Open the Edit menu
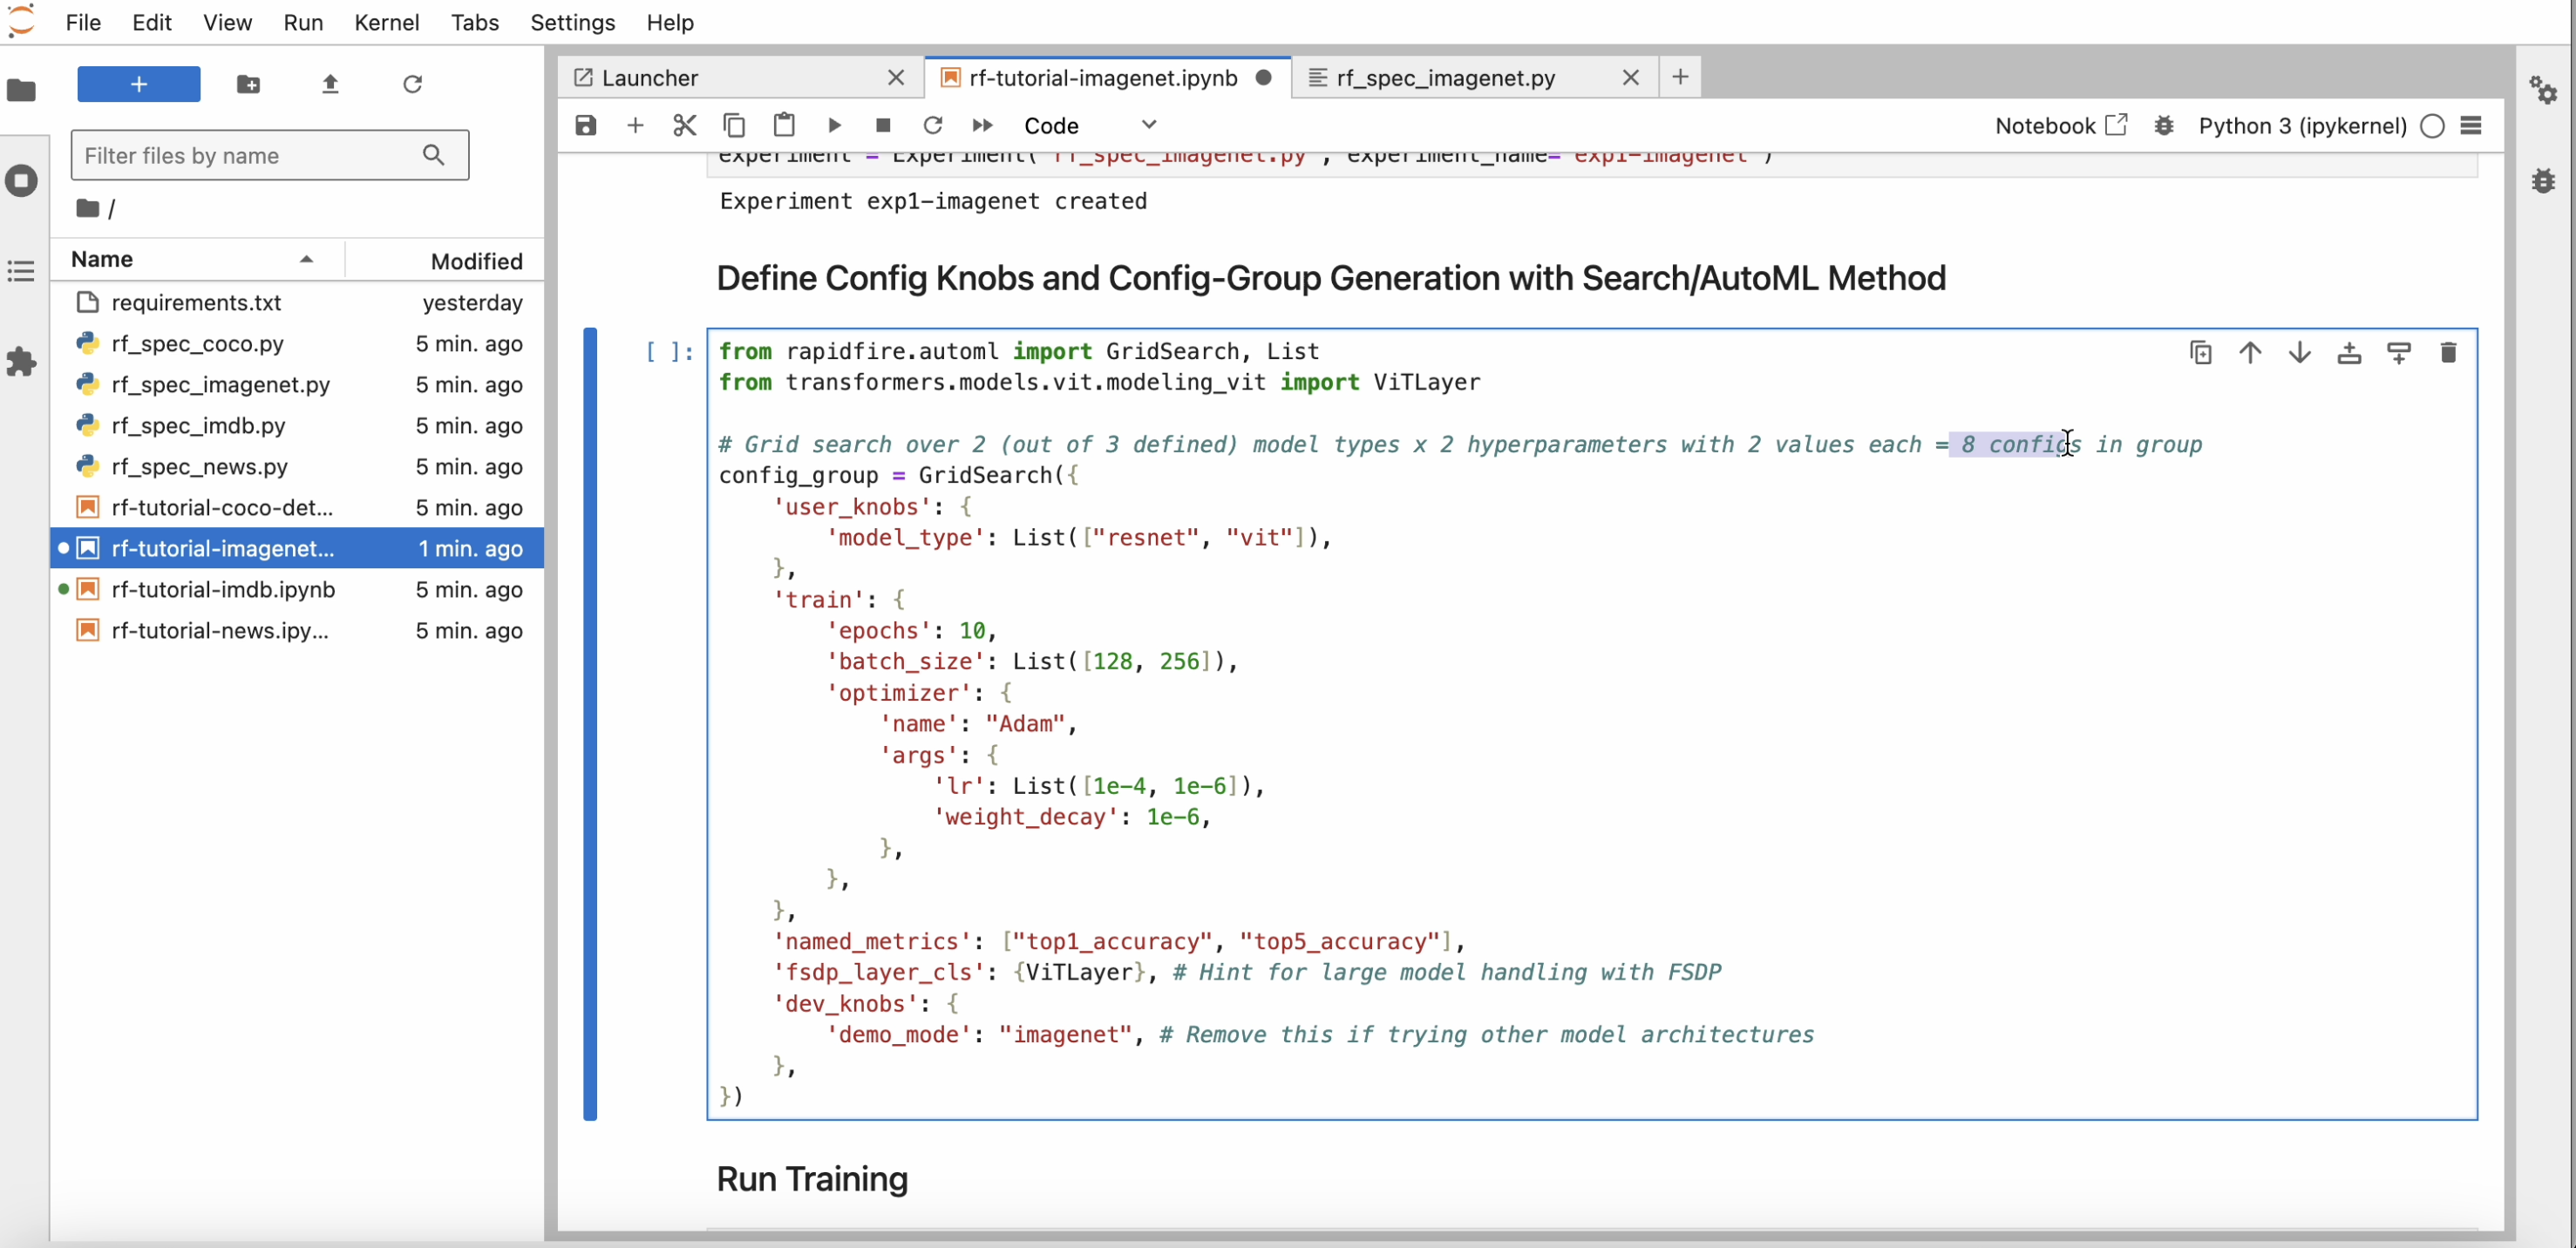 pos(152,22)
